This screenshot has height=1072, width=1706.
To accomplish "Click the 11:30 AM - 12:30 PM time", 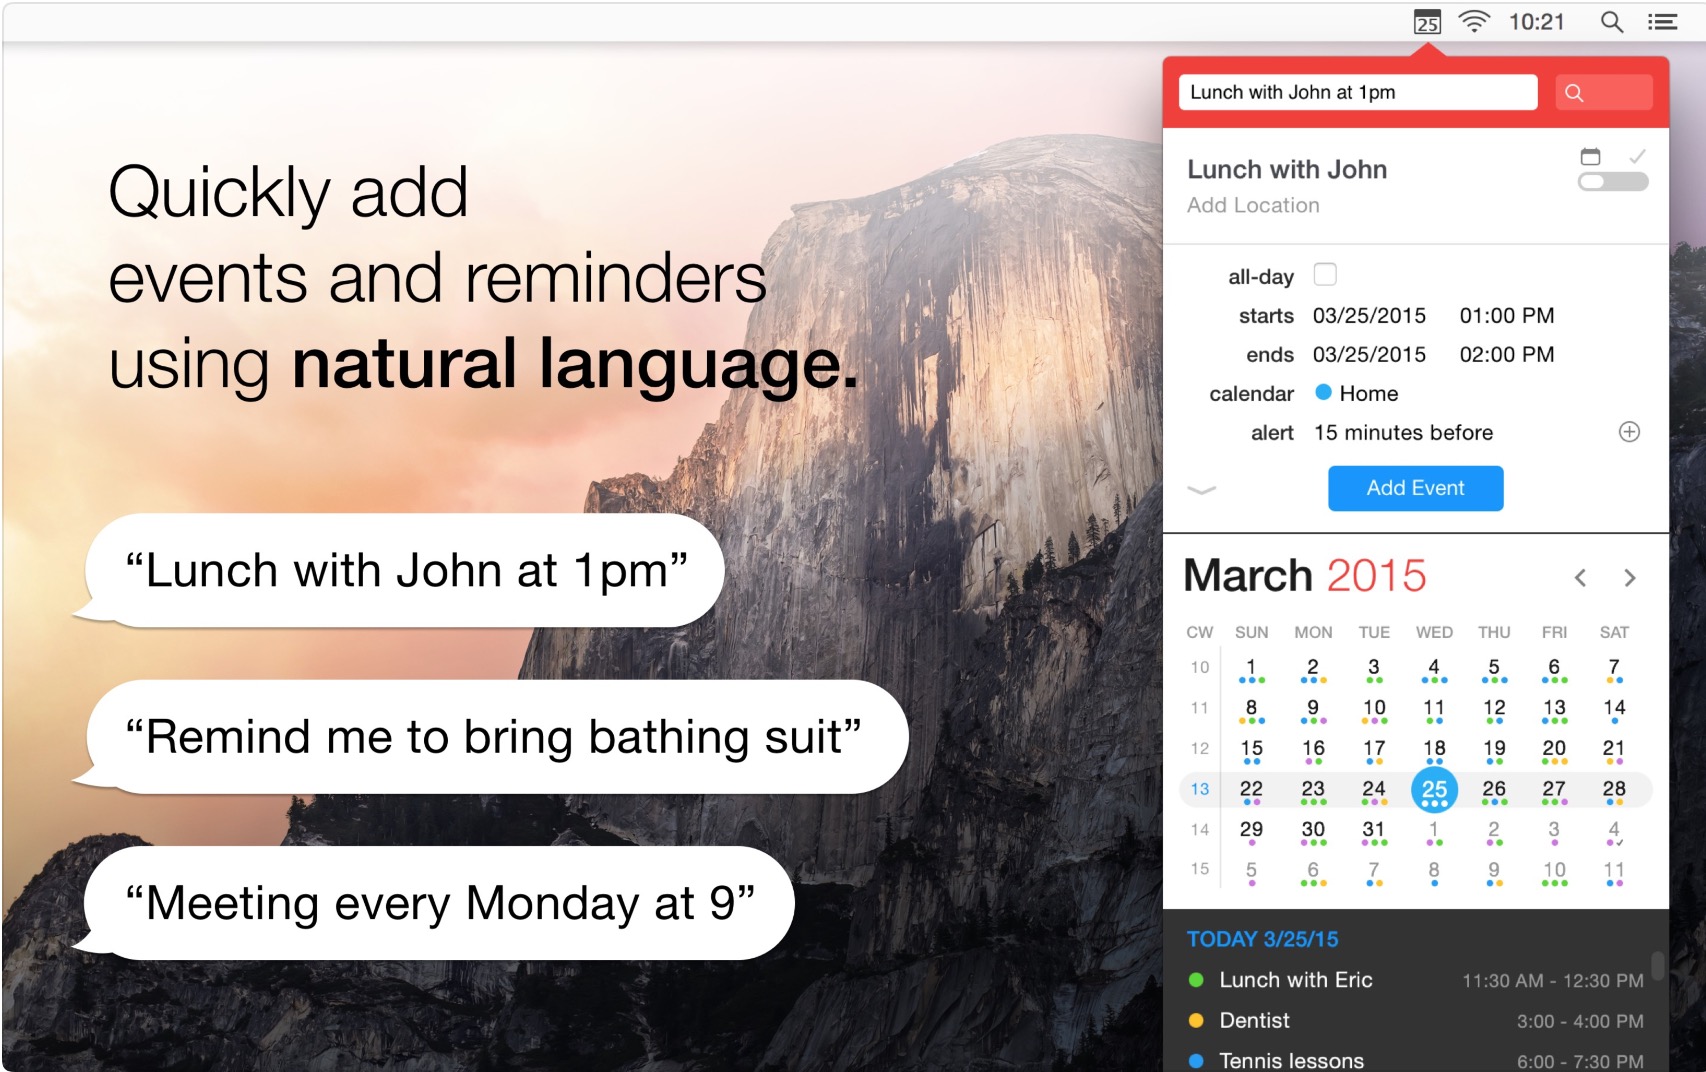I will pos(1553,981).
